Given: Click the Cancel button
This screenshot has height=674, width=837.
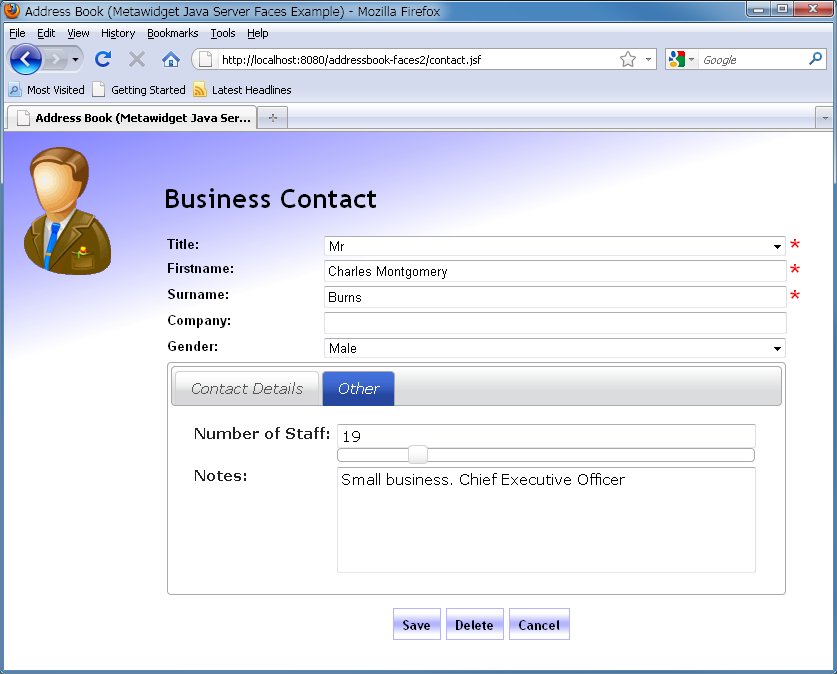Looking at the screenshot, I should pyautogui.click(x=538, y=623).
